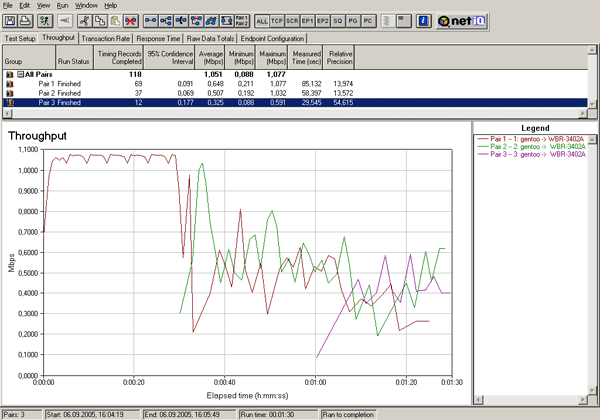This screenshot has width=600, height=420.
Task: Open the View menu
Action: tap(43, 5)
